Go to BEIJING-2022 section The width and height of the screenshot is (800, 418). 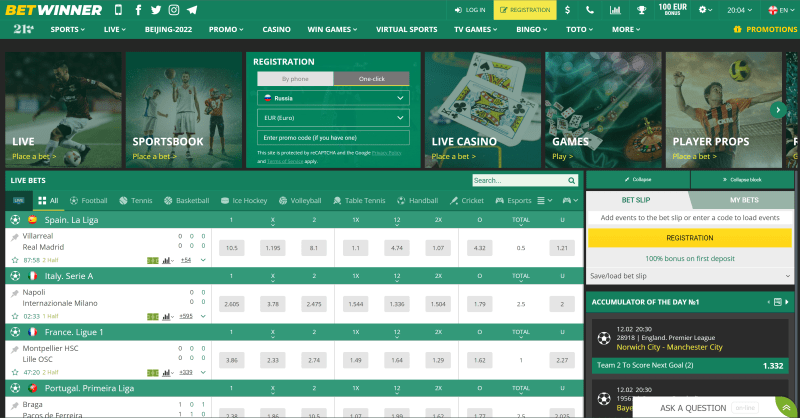coord(168,30)
